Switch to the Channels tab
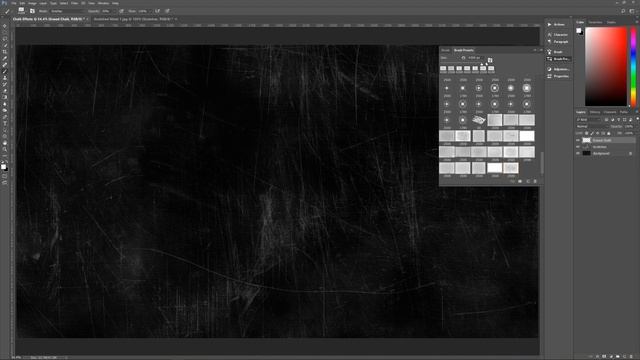 [x=609, y=112]
